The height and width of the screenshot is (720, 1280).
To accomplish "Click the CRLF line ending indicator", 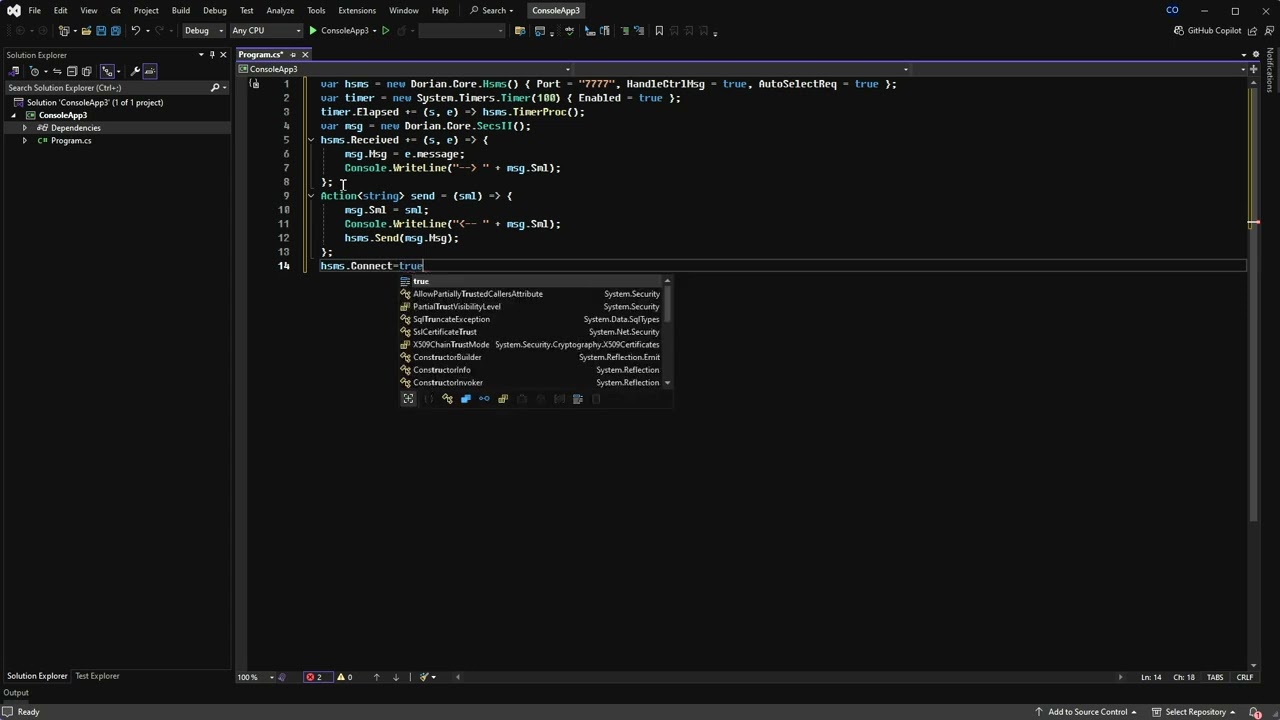I will click(x=1245, y=678).
